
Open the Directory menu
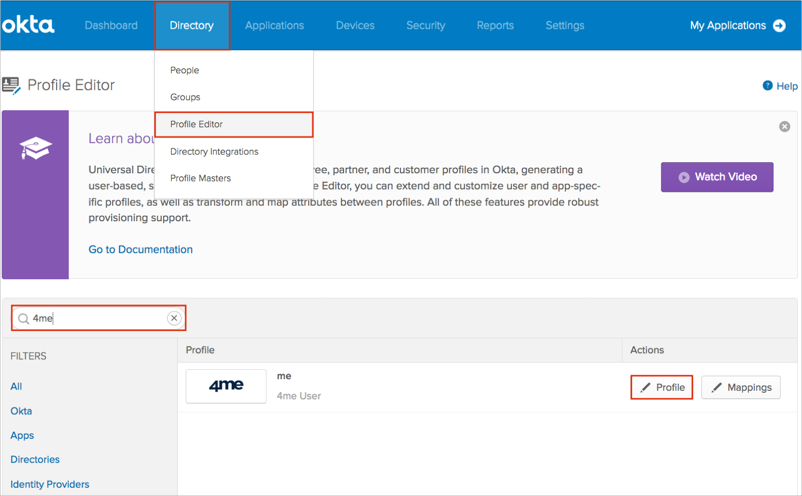click(192, 25)
